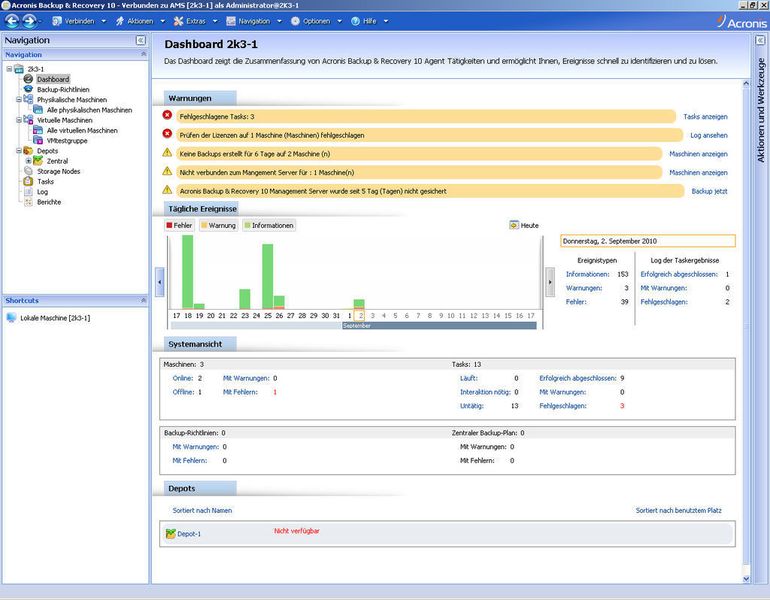Click the Log icon in tree

click(28, 192)
